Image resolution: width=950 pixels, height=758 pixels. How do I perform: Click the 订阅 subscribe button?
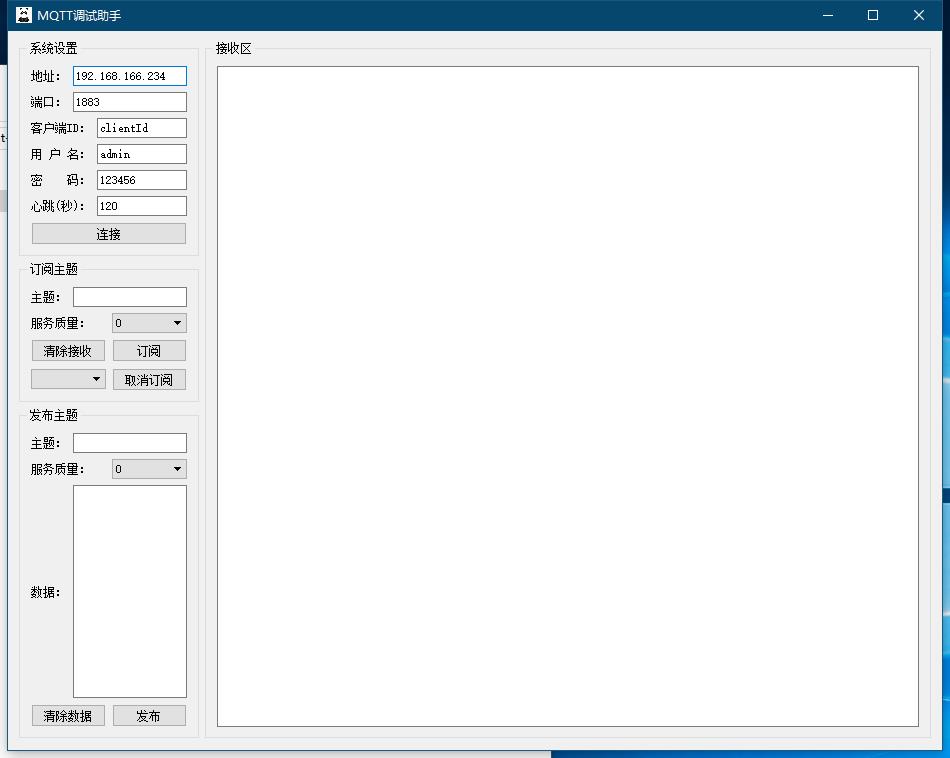pos(149,351)
